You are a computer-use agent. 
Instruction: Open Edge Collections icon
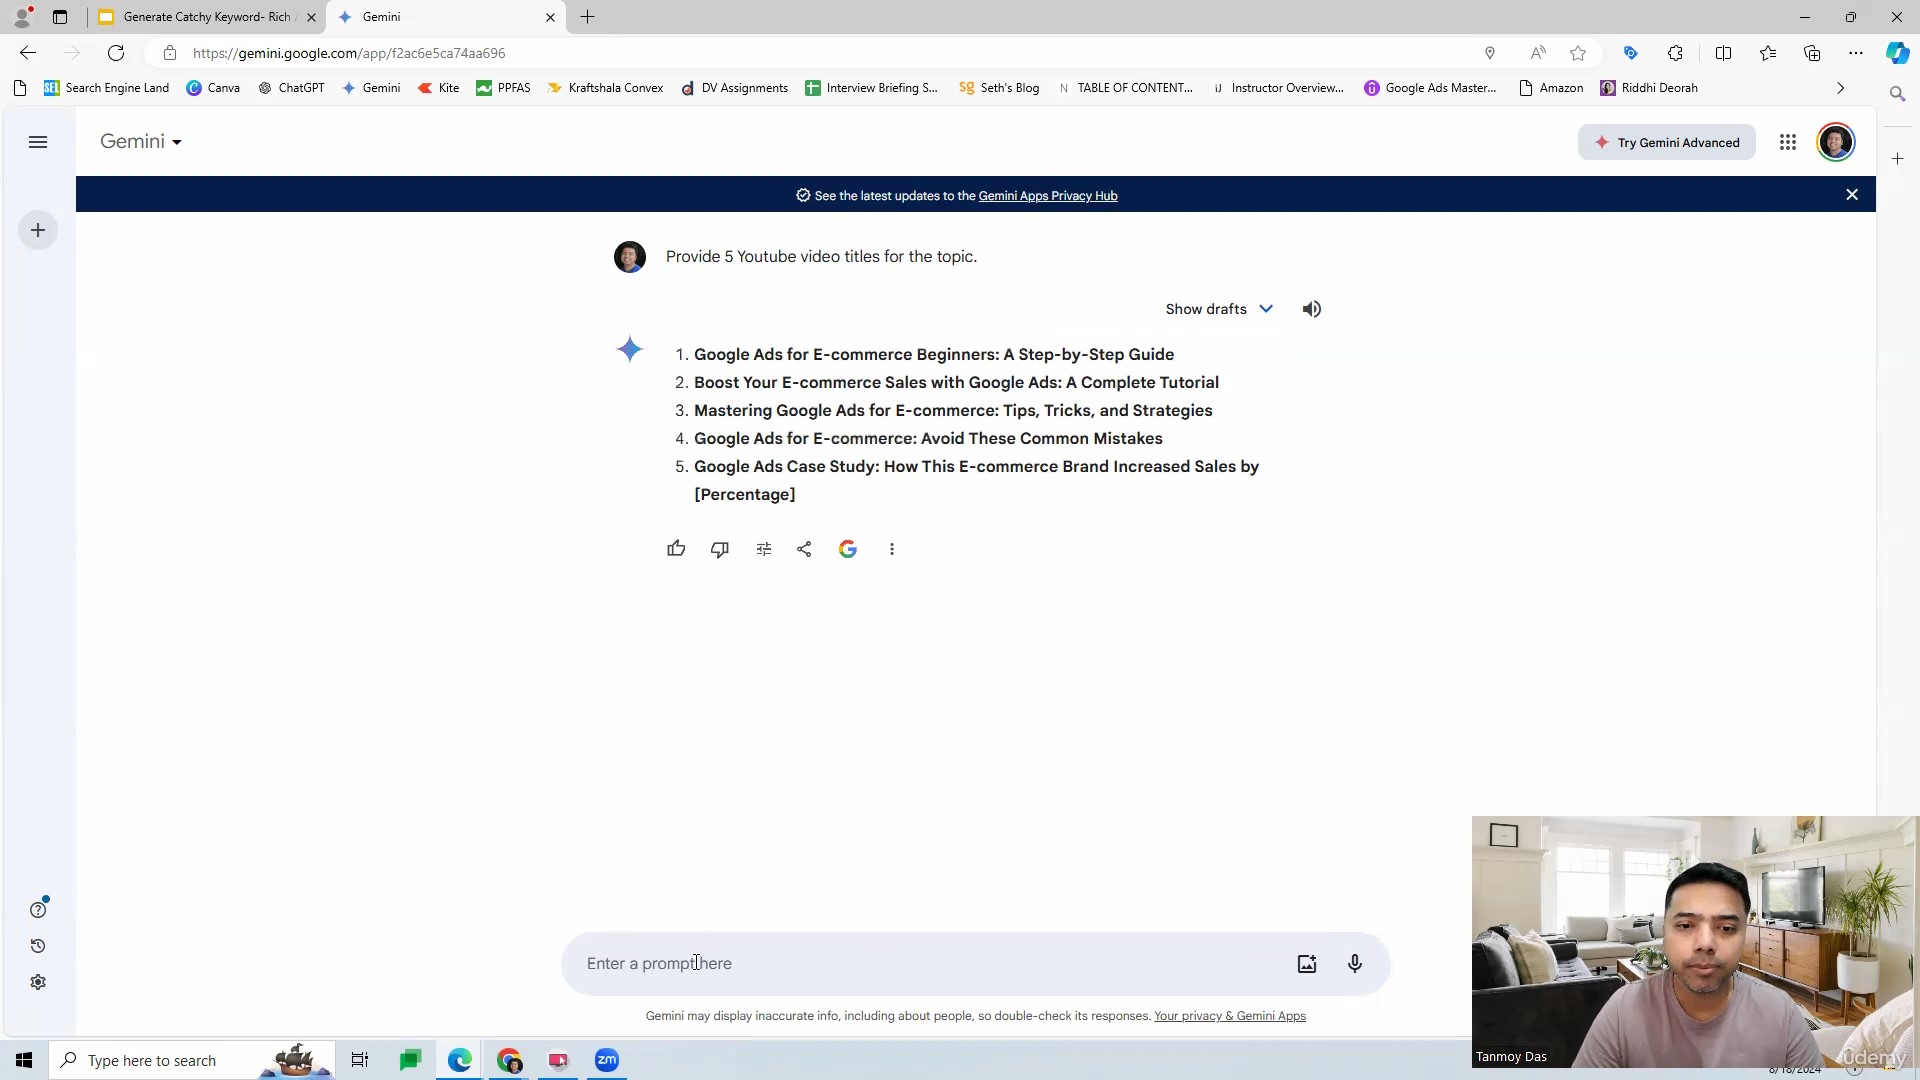(1812, 53)
